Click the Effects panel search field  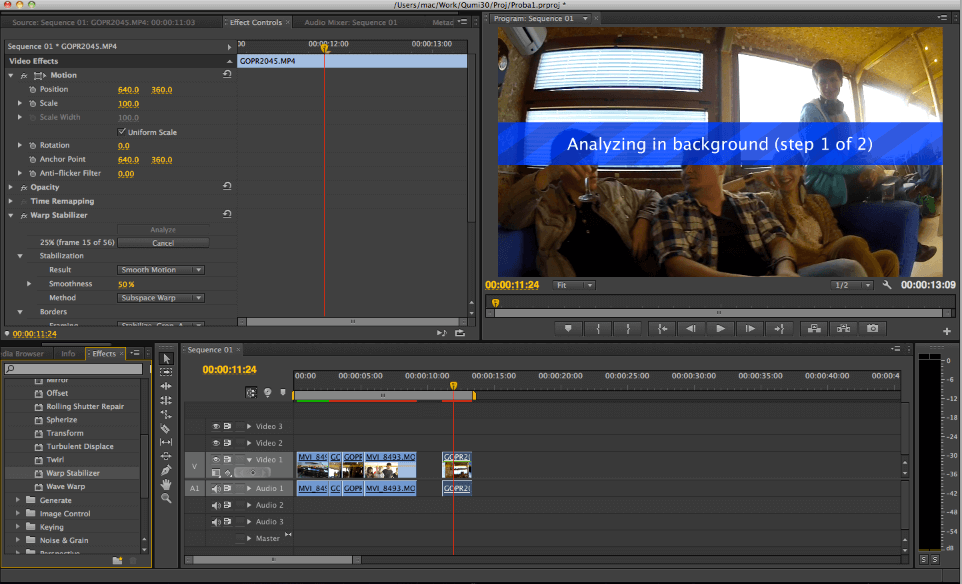(73, 369)
